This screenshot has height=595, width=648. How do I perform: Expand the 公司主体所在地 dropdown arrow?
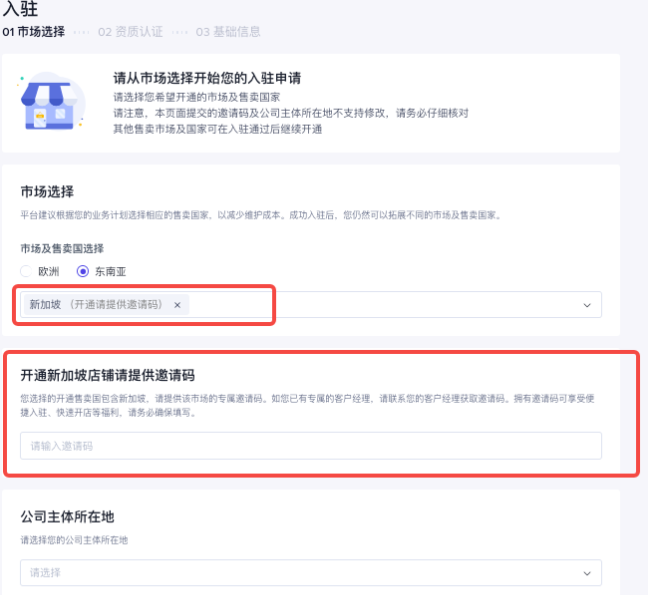pyautogui.click(x=587, y=573)
